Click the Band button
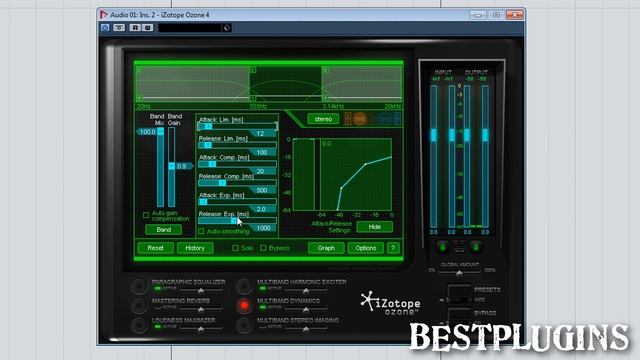The height and width of the screenshot is (360, 640). tap(164, 229)
